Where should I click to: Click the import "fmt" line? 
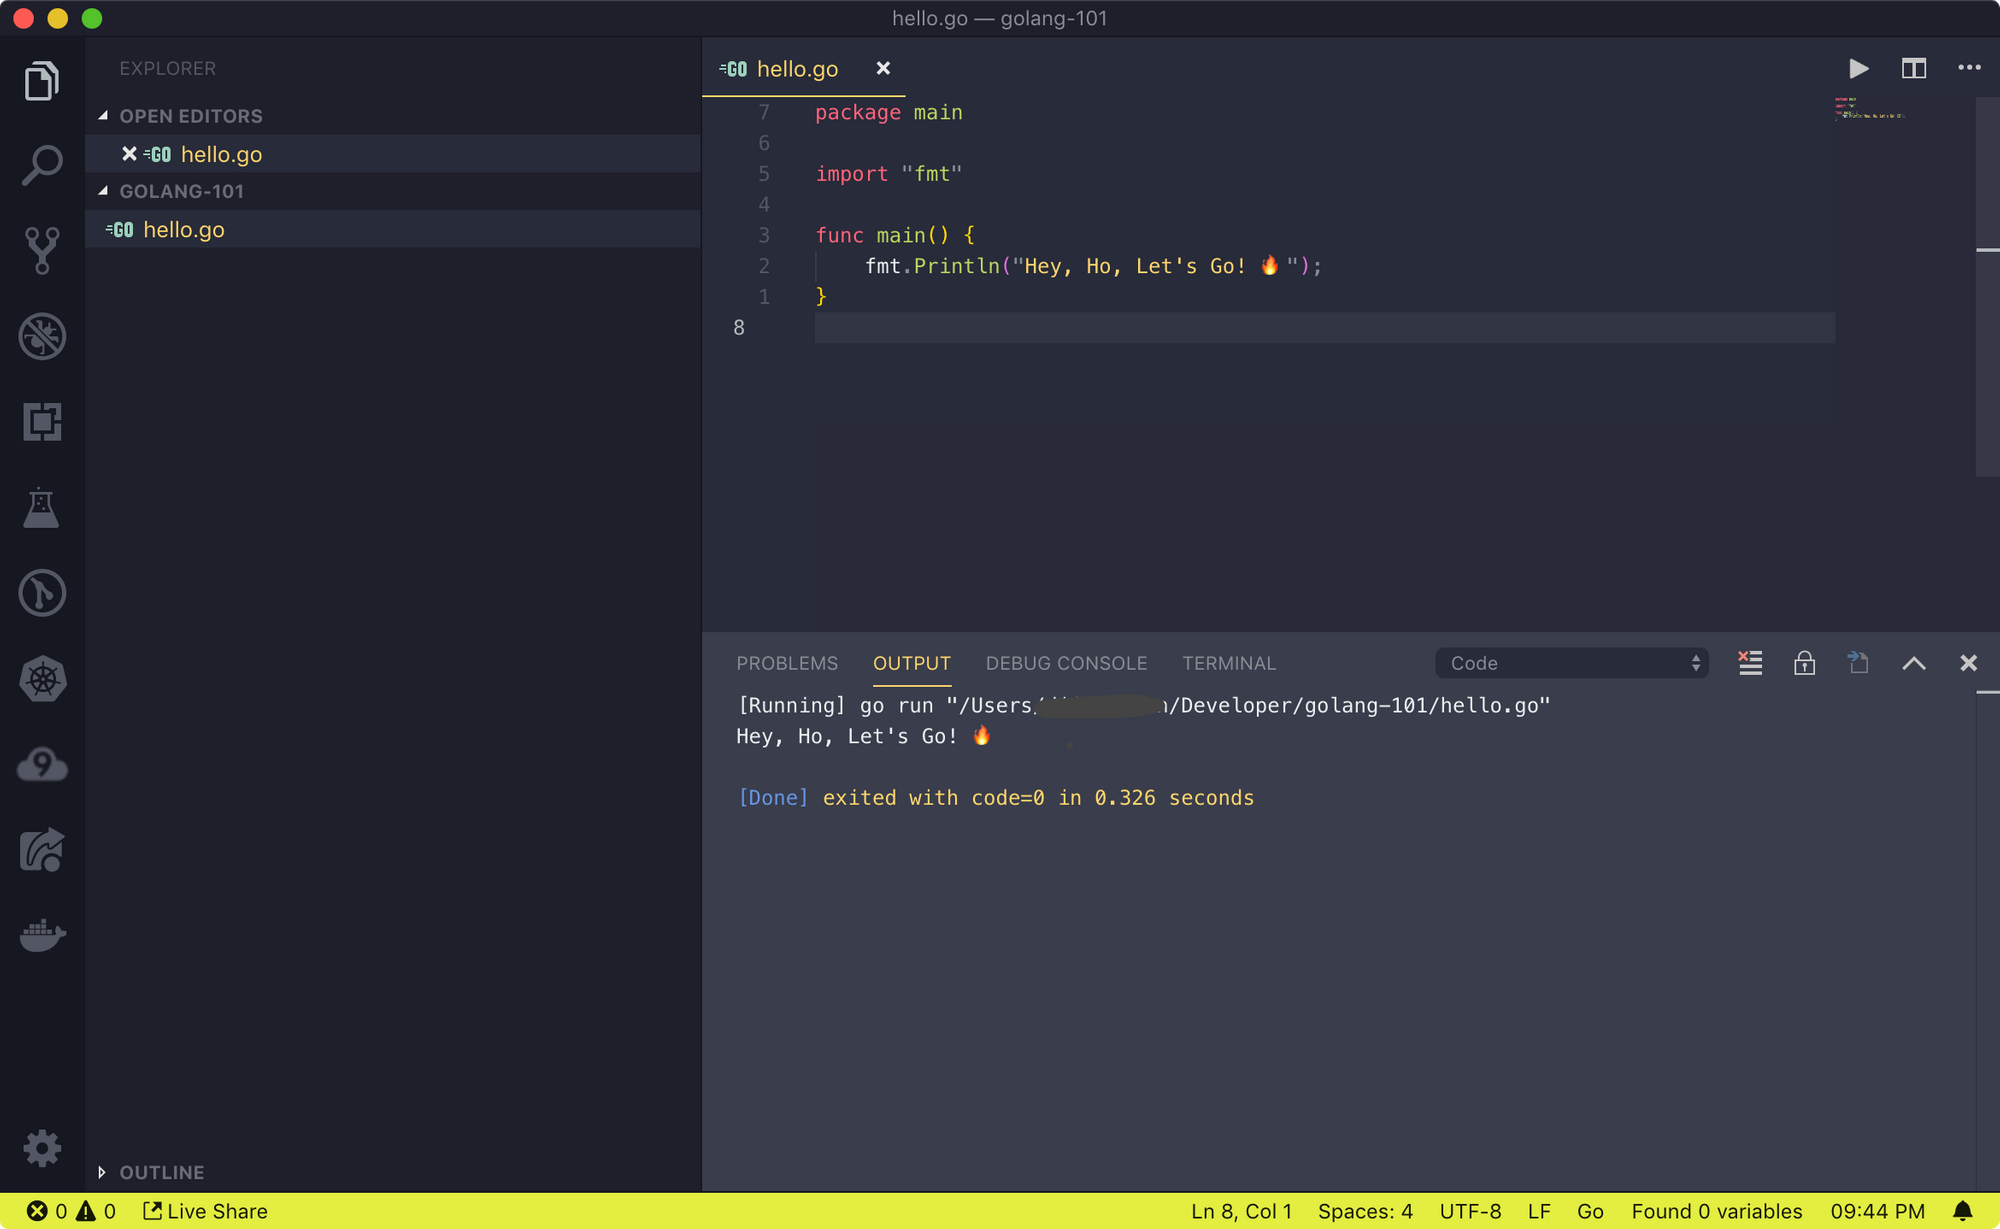(888, 174)
